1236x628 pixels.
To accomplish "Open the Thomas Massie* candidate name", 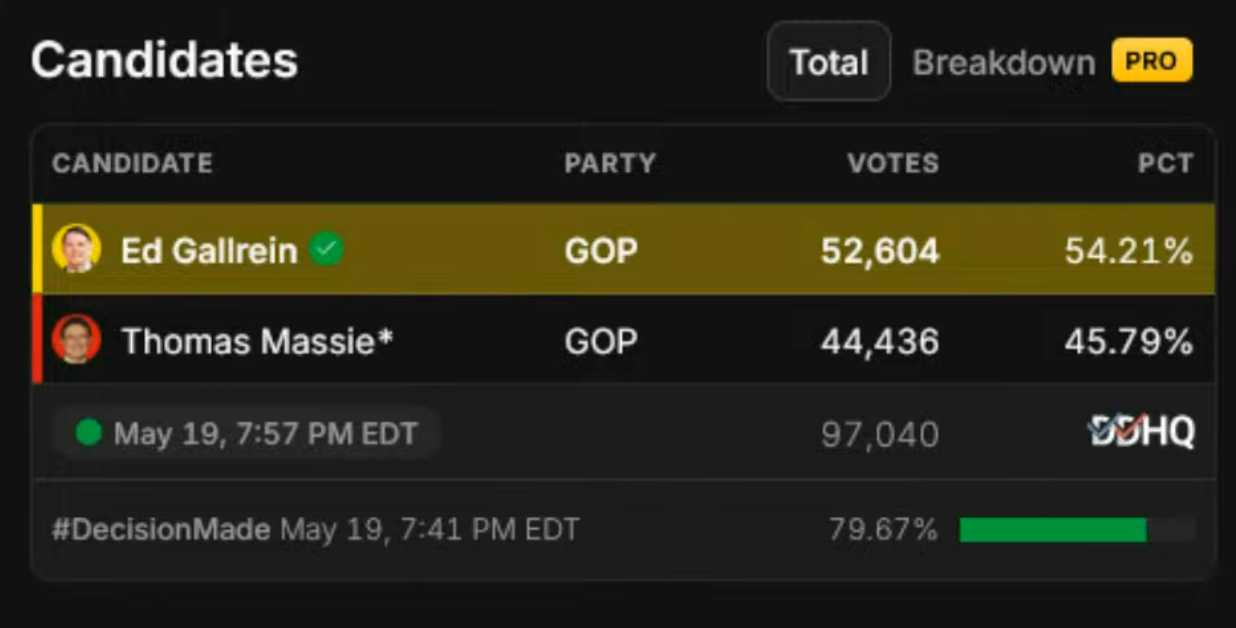I will 257,342.
